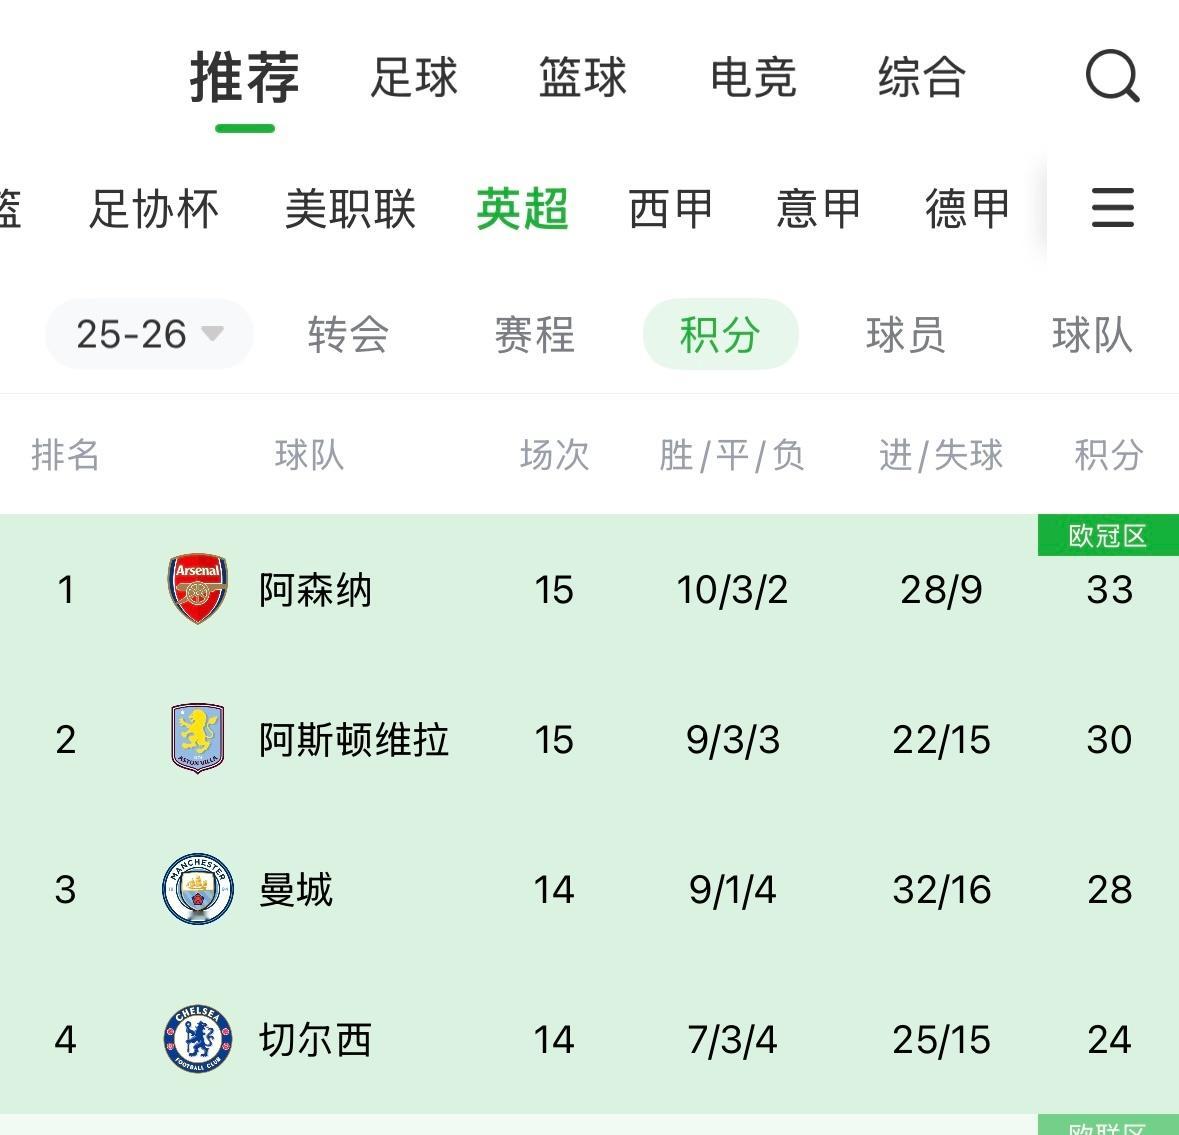Show the 转会 transfers section
The image size is (1179, 1135).
tap(348, 335)
